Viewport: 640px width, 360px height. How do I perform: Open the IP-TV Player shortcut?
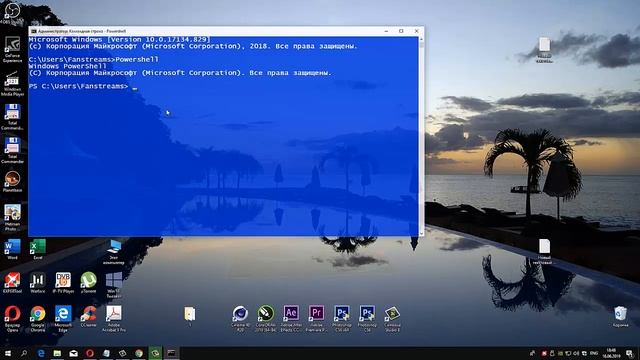coord(63,282)
